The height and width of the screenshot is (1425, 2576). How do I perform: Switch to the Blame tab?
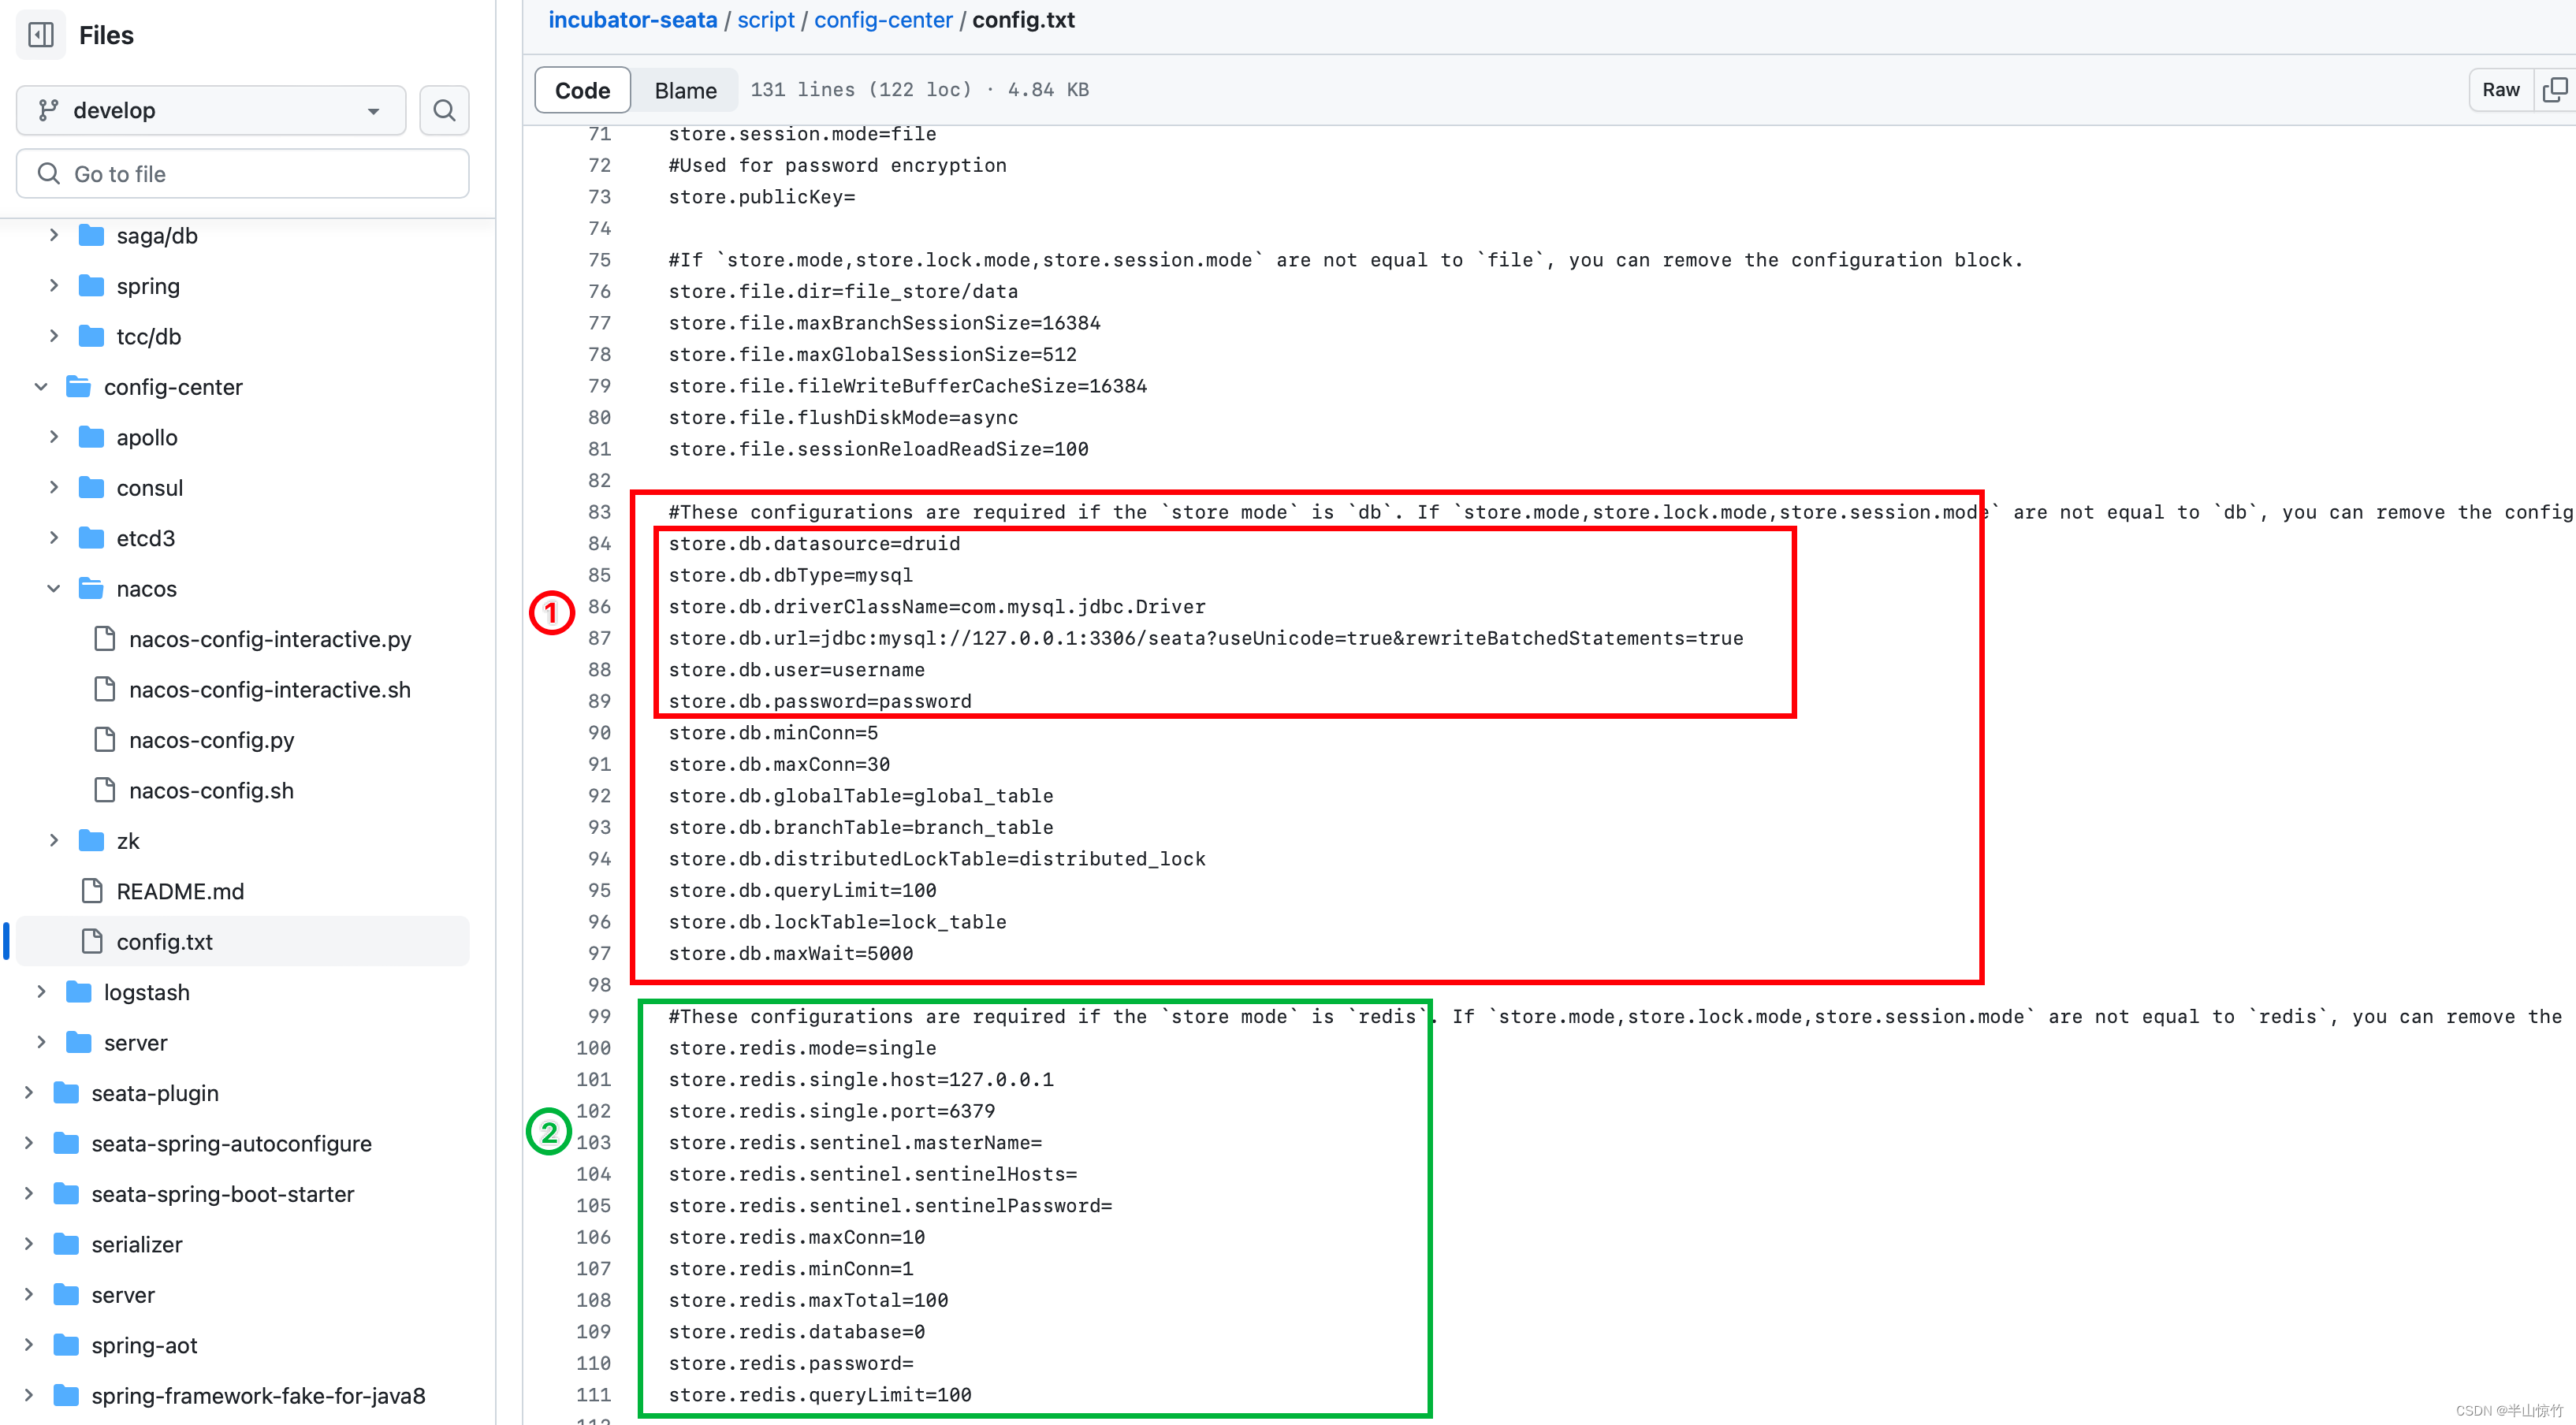tap(685, 90)
